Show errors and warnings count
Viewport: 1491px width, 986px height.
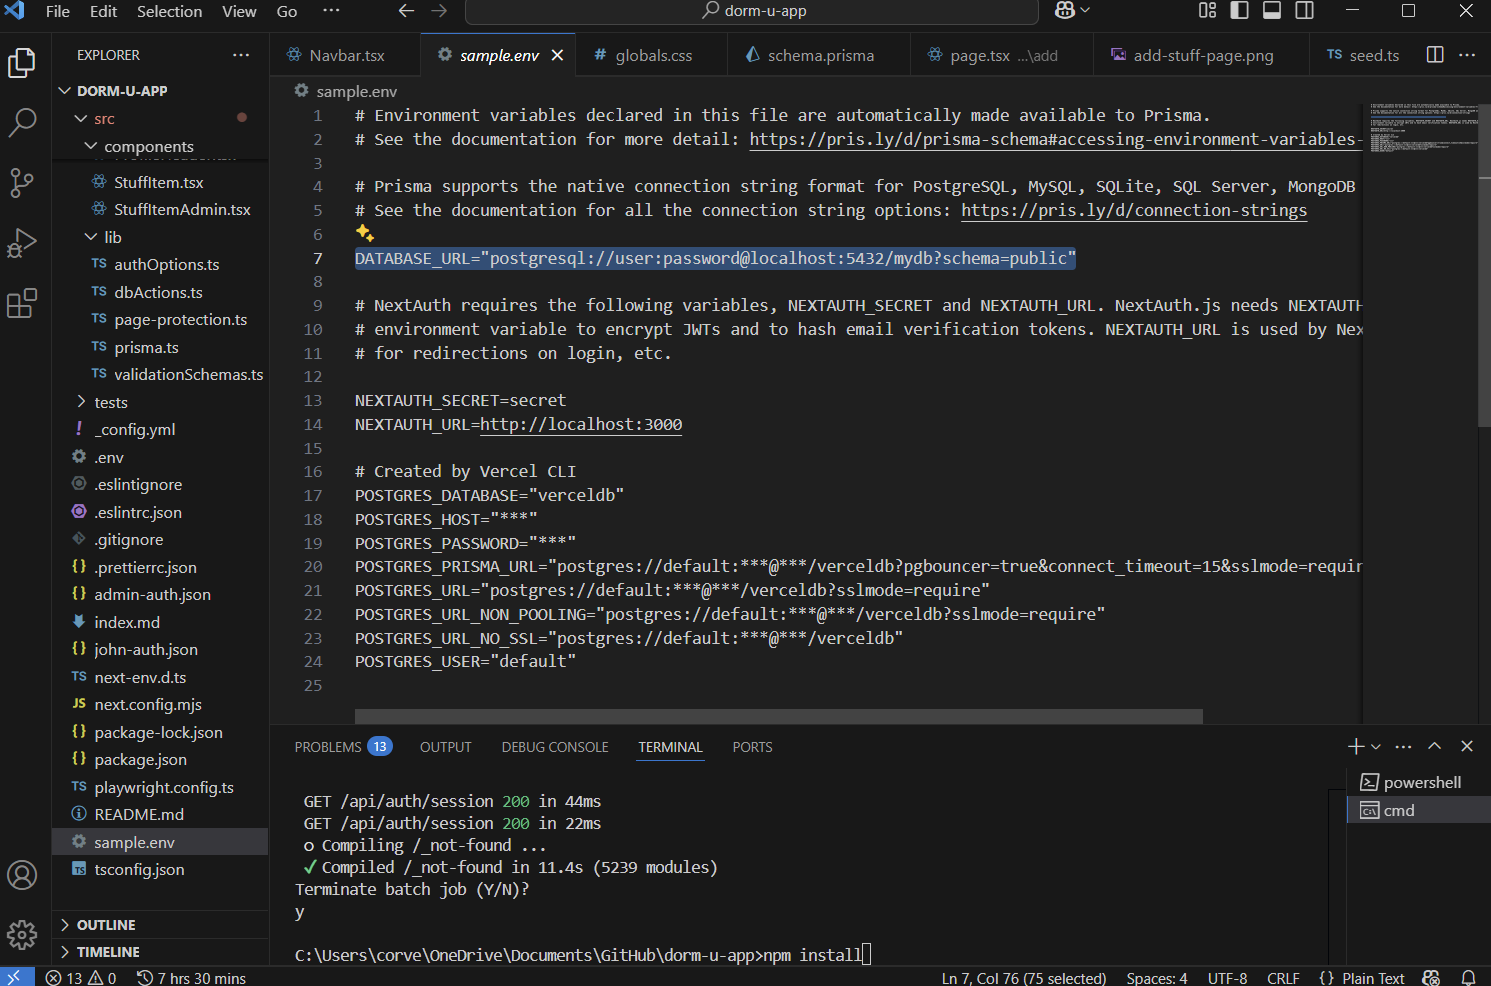click(81, 977)
